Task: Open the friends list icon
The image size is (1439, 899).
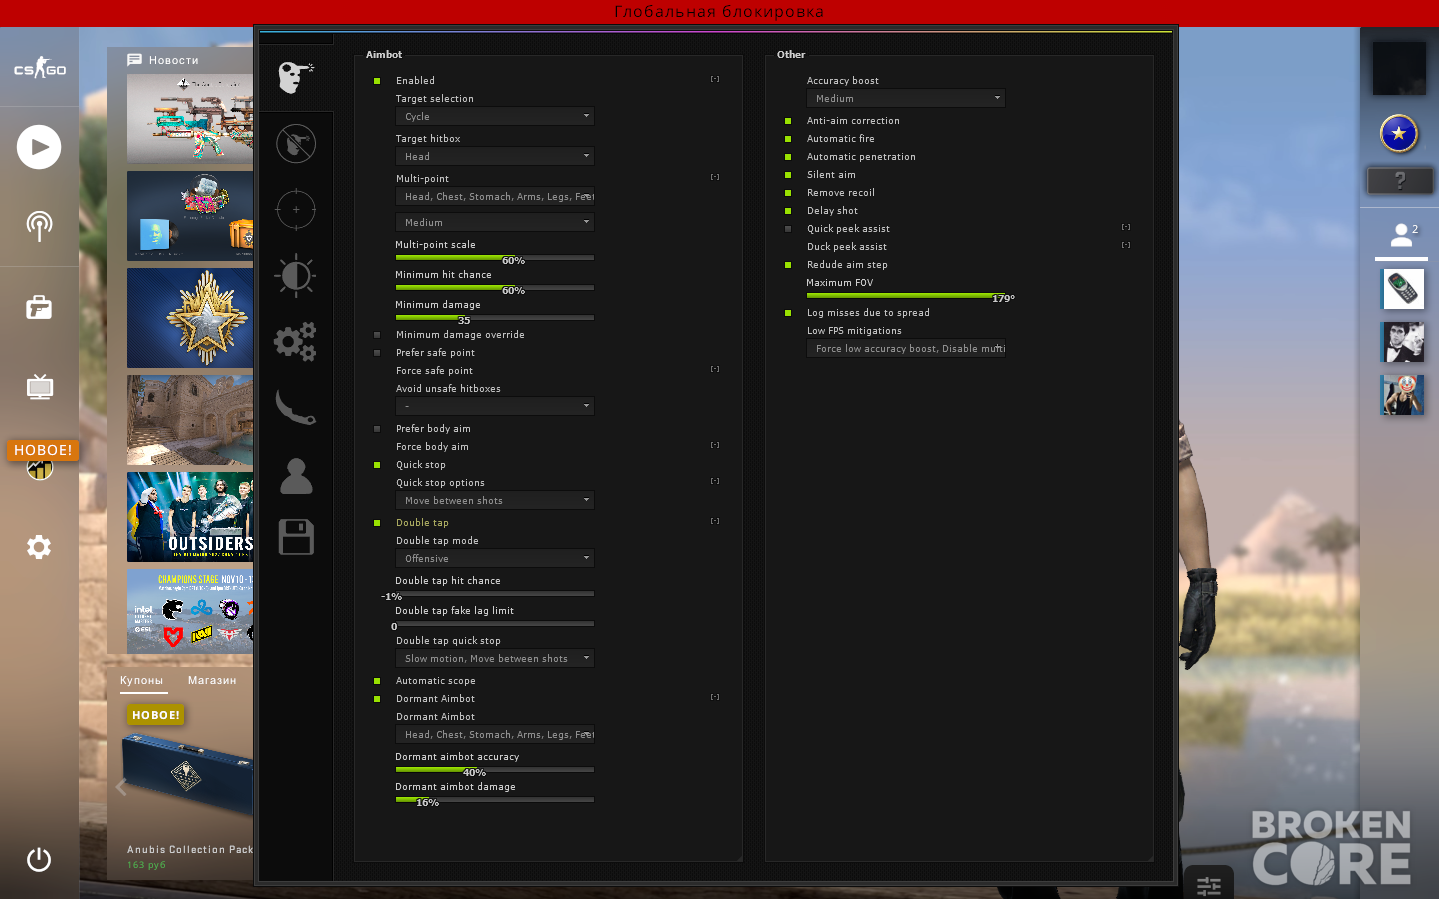Action: [x=1401, y=235]
